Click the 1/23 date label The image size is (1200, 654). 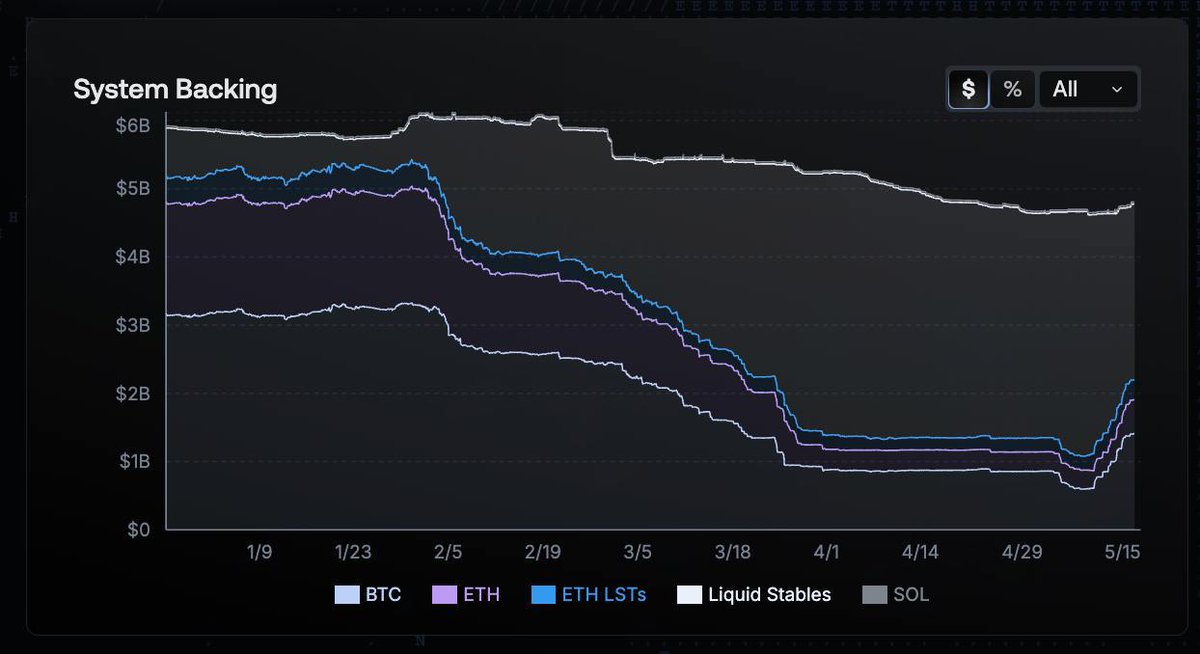click(353, 551)
